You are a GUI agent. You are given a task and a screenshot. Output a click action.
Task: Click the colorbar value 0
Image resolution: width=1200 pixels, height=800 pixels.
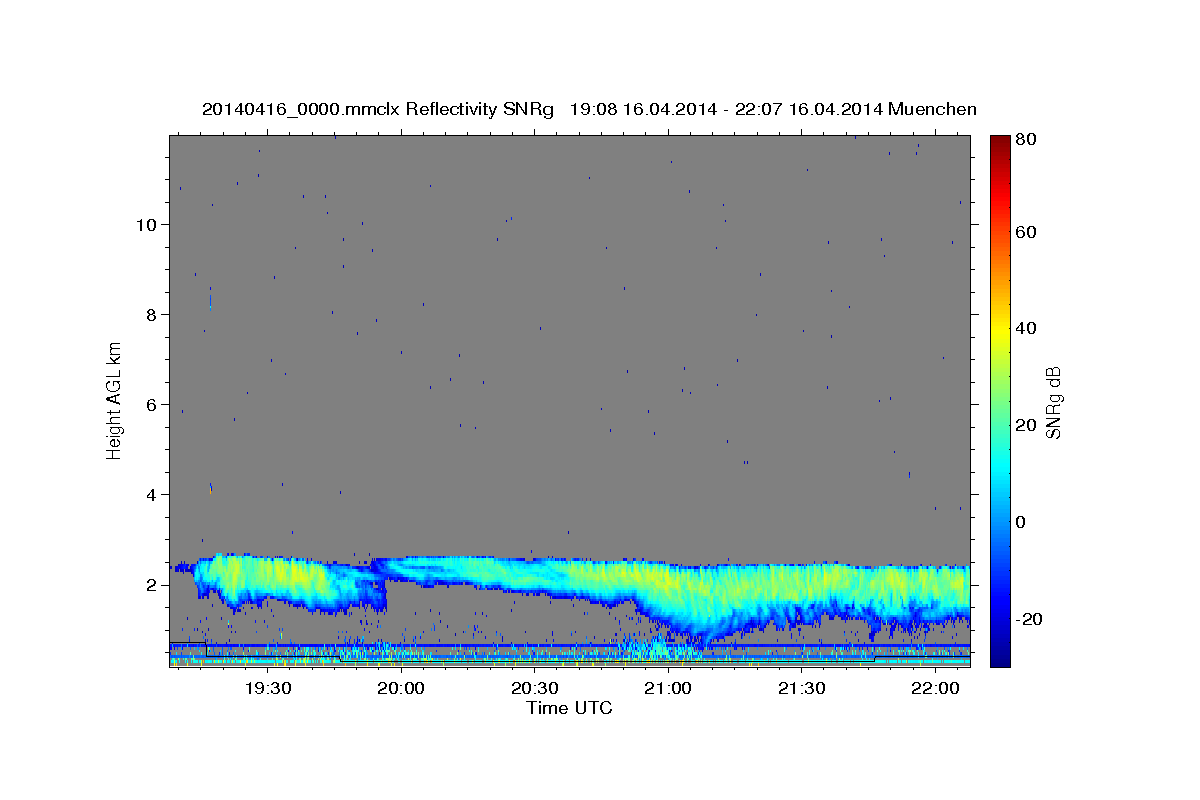coord(1023,522)
